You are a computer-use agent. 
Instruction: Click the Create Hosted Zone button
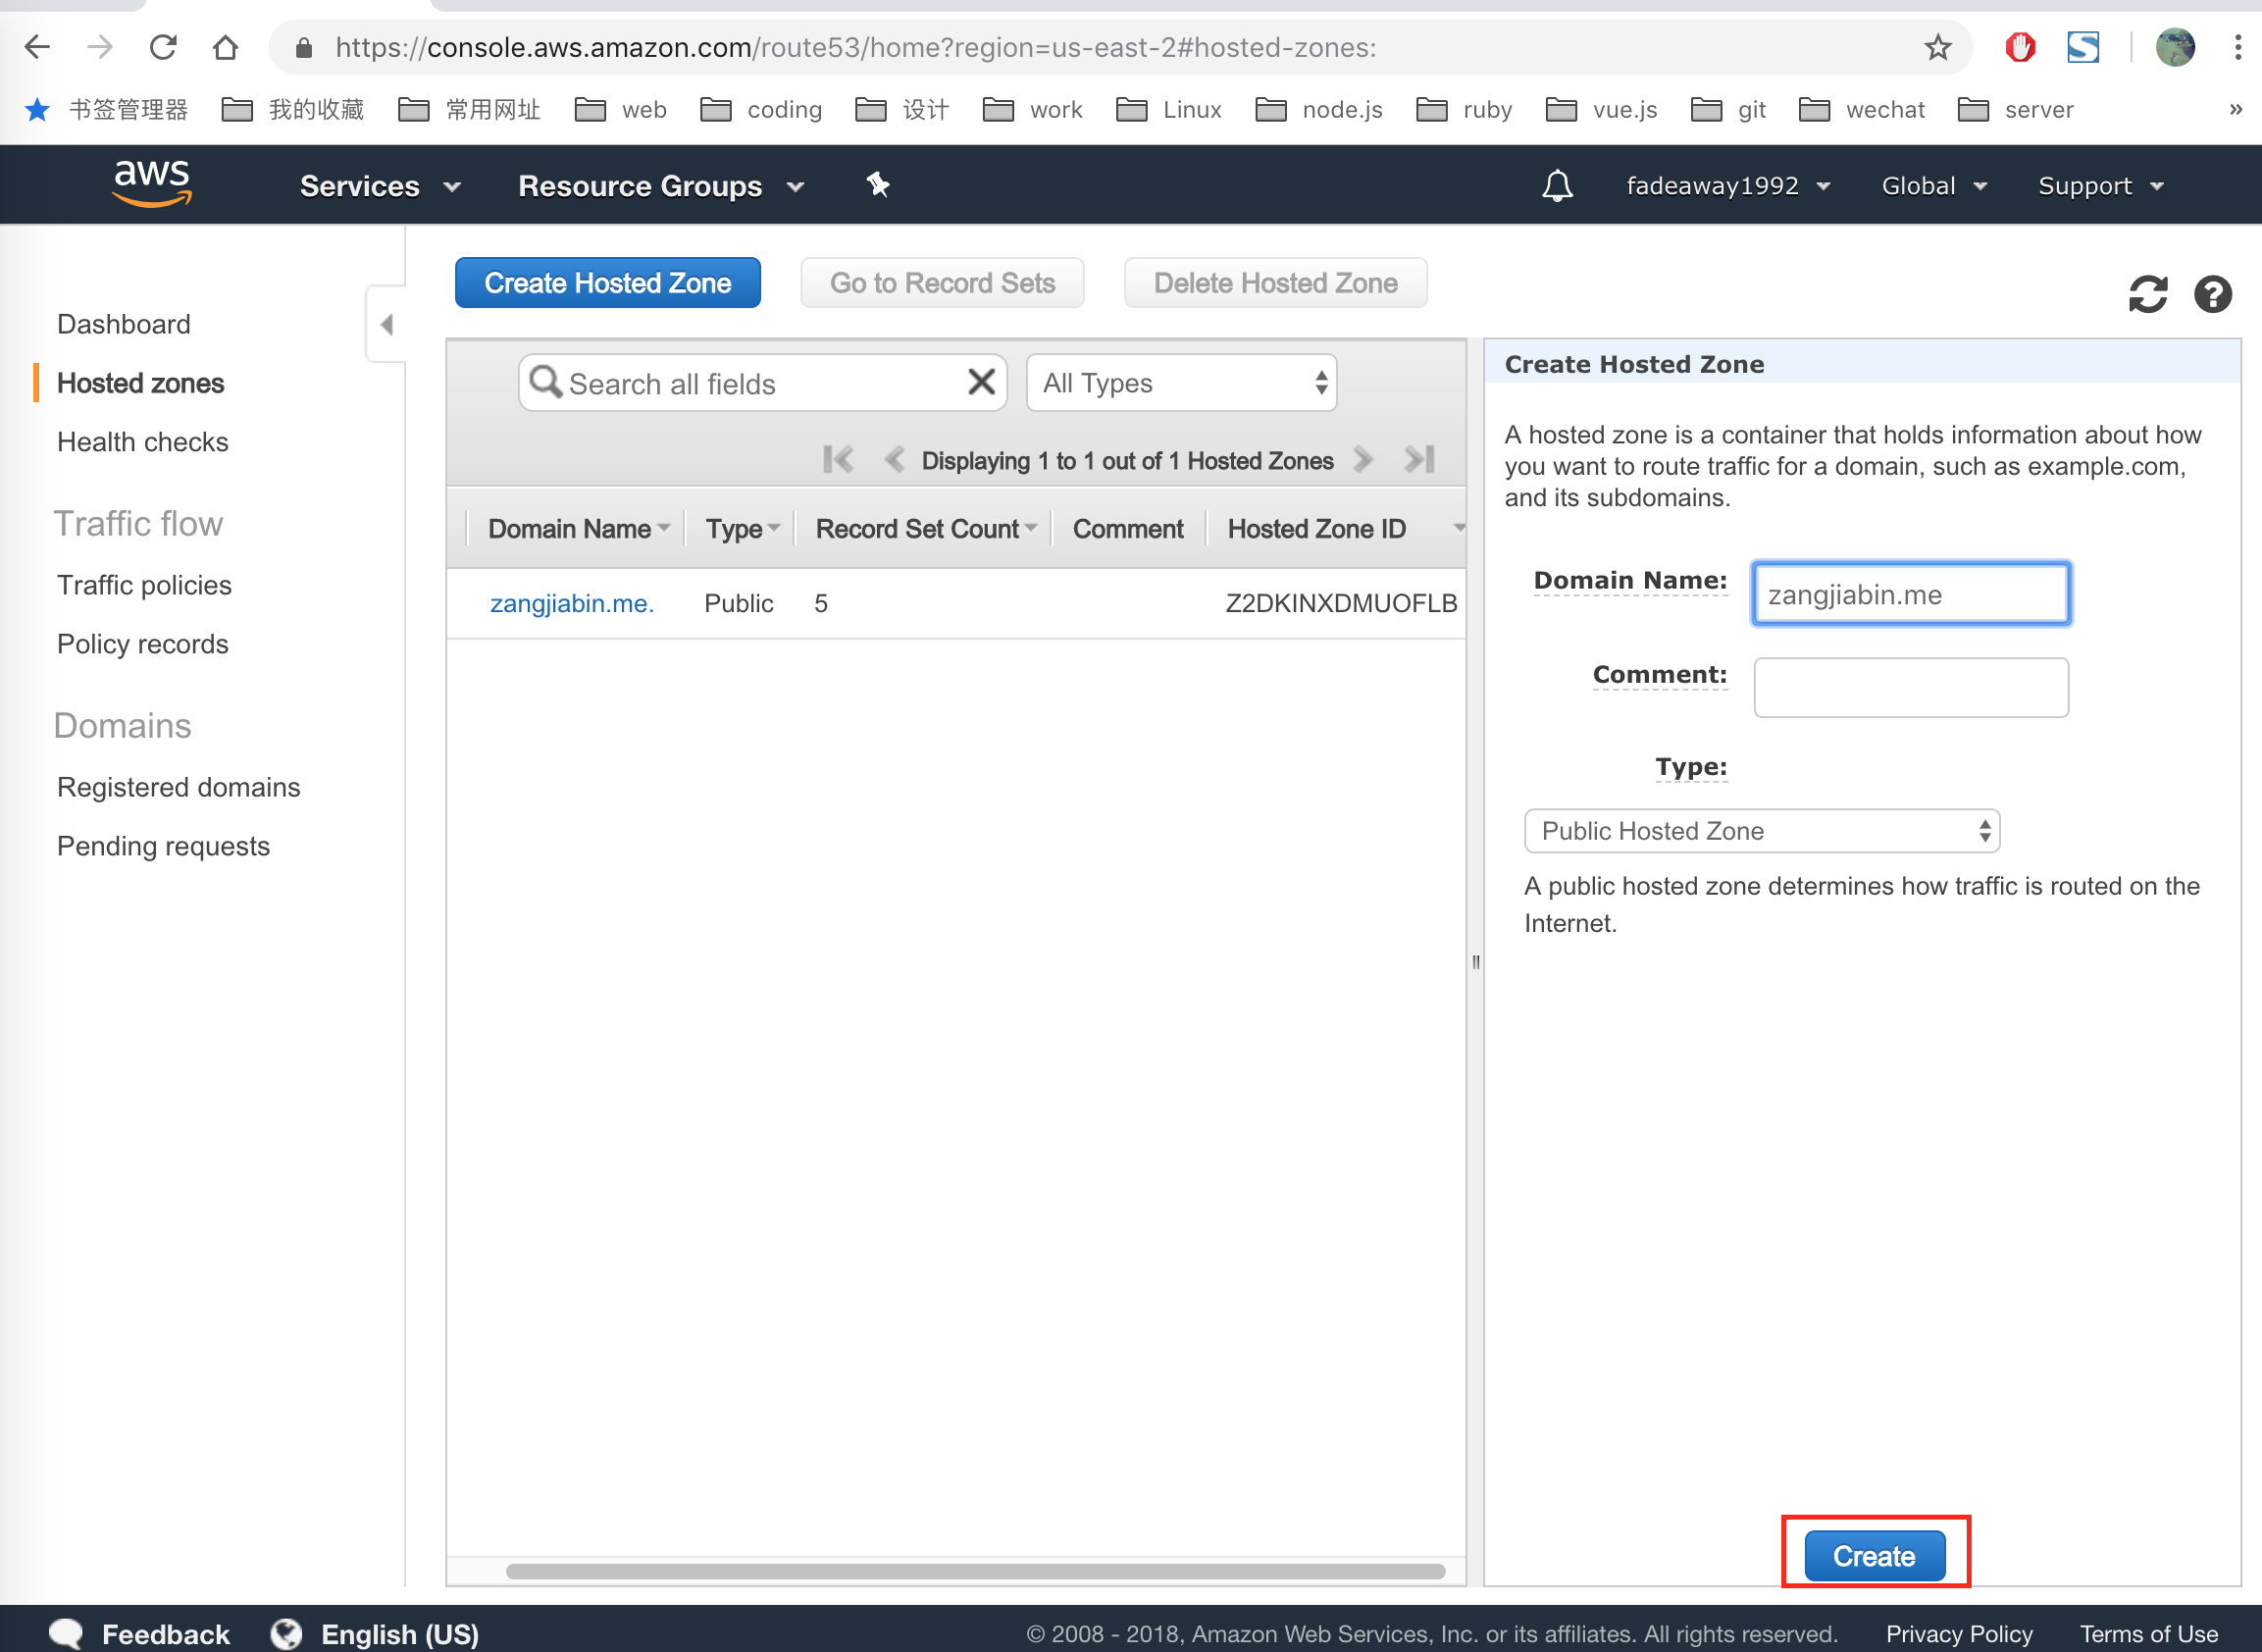[x=607, y=283]
